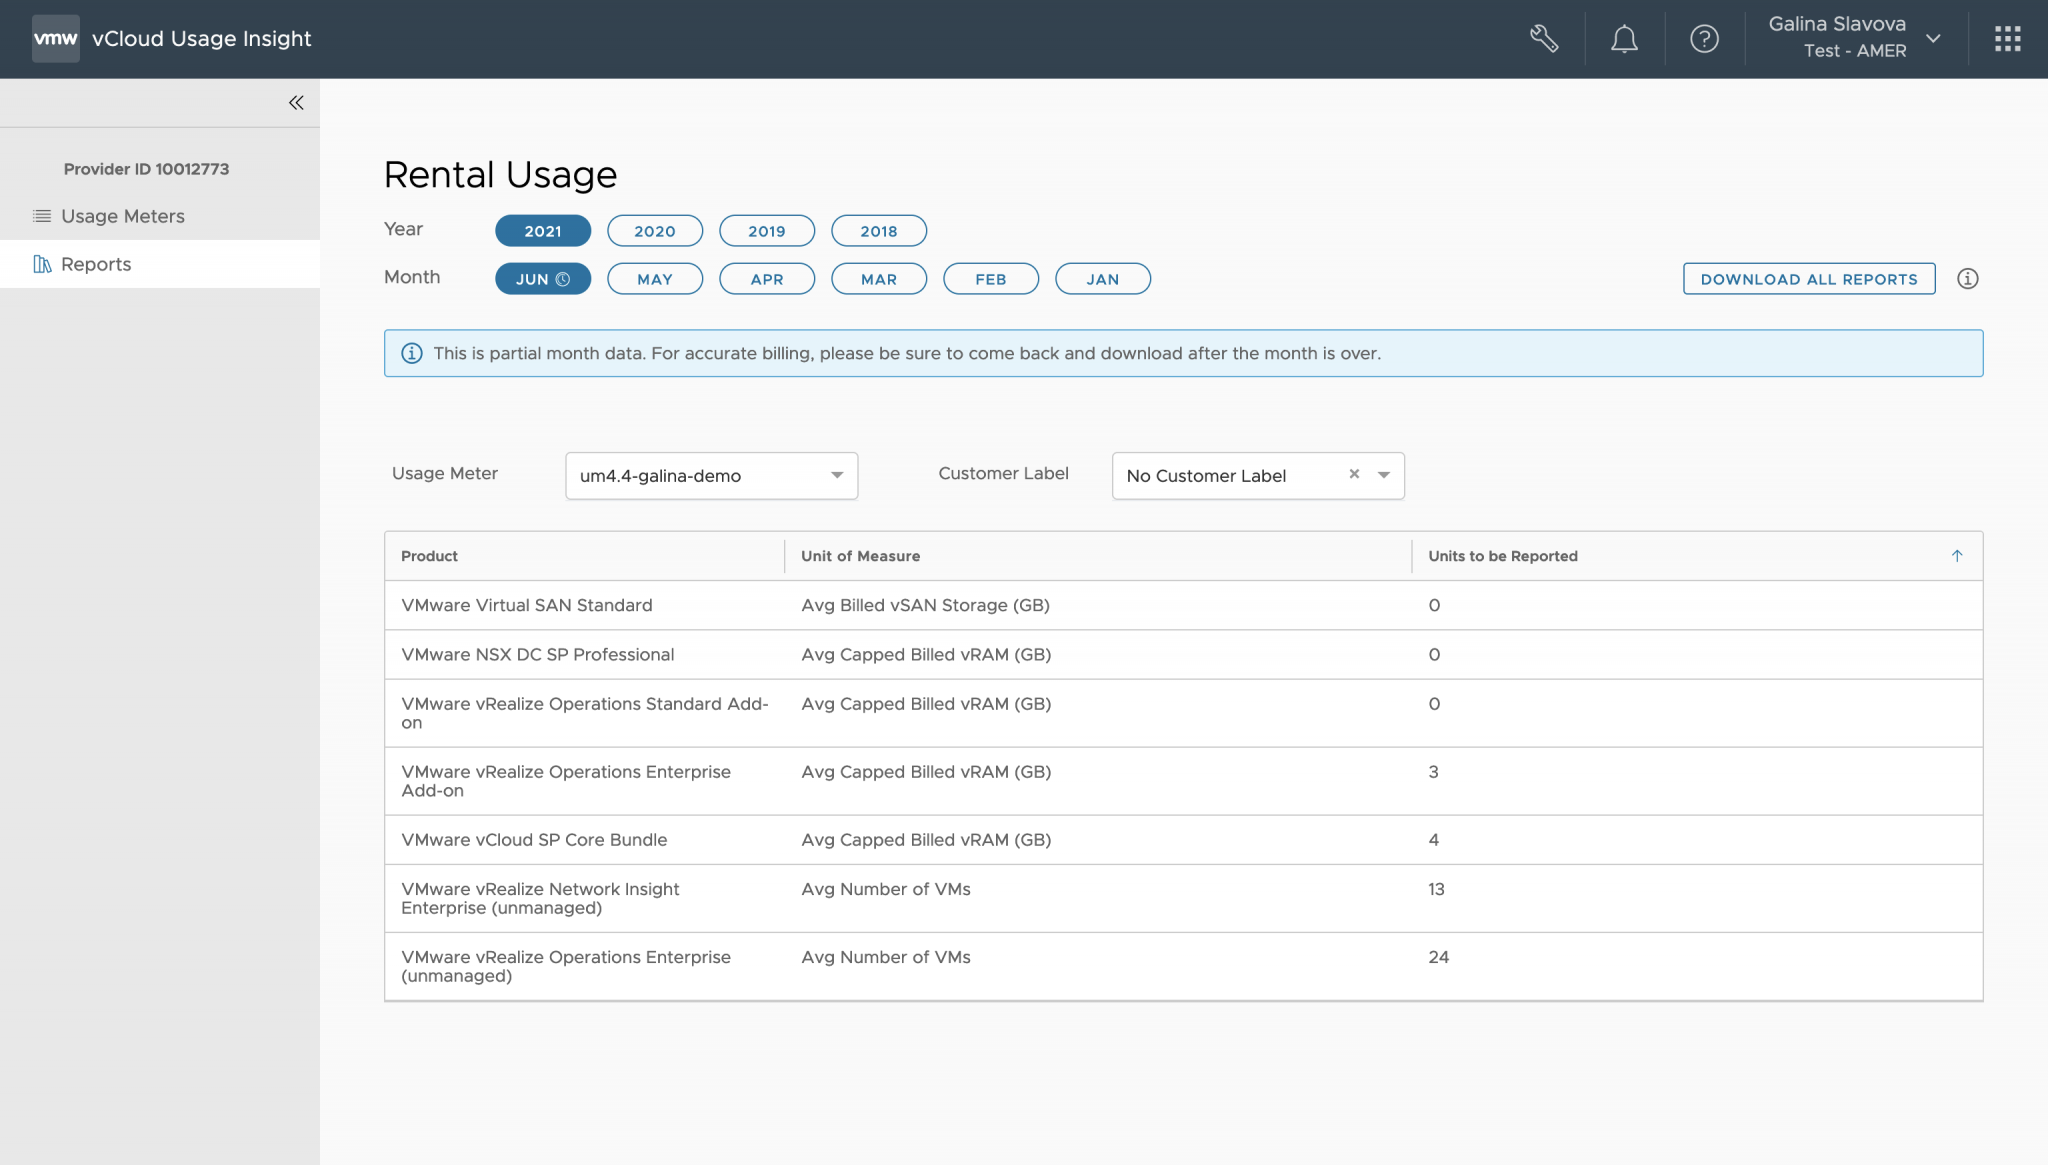
Task: Open the apps grid icon in the header
Action: pos(2007,38)
